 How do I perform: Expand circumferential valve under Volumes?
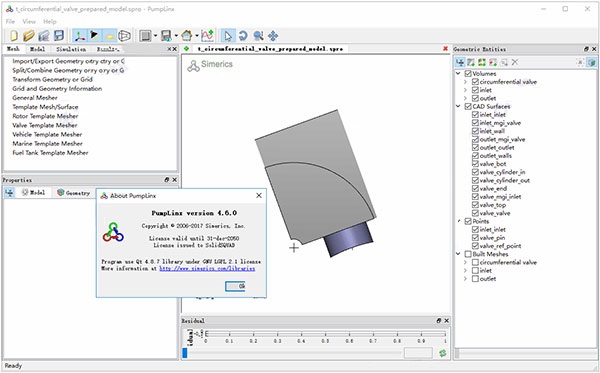[465, 81]
